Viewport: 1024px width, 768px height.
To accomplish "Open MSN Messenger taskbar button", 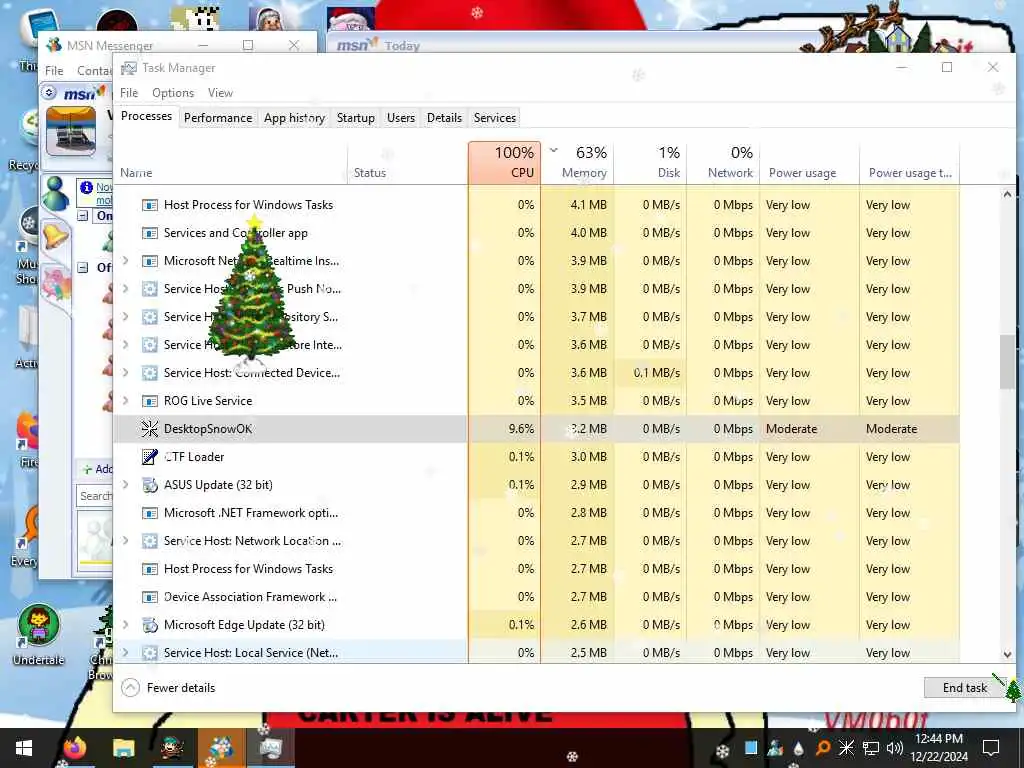I will [221, 748].
